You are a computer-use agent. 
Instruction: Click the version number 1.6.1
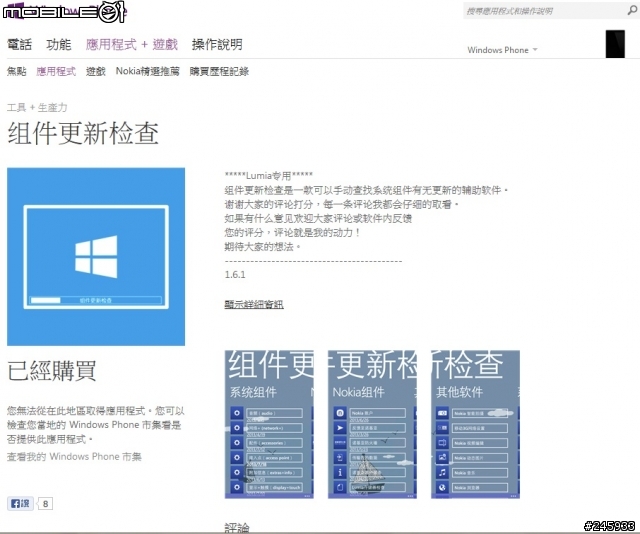pos(235,274)
